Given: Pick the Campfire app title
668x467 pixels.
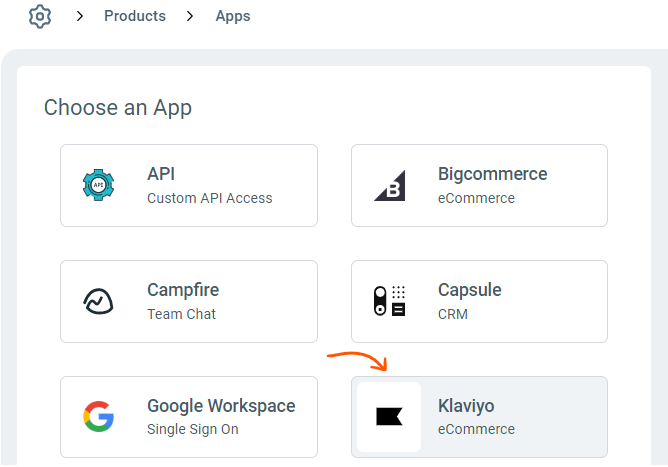Looking at the screenshot, I should point(183,290).
